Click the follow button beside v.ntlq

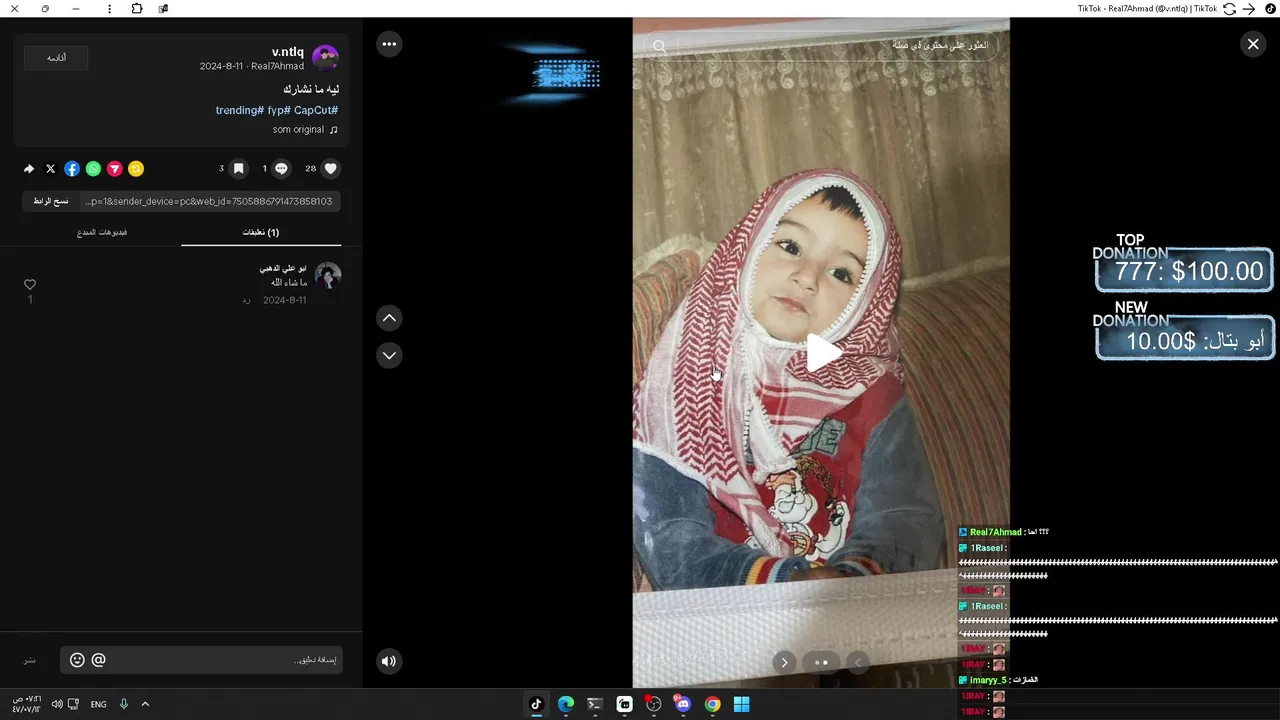pos(56,58)
